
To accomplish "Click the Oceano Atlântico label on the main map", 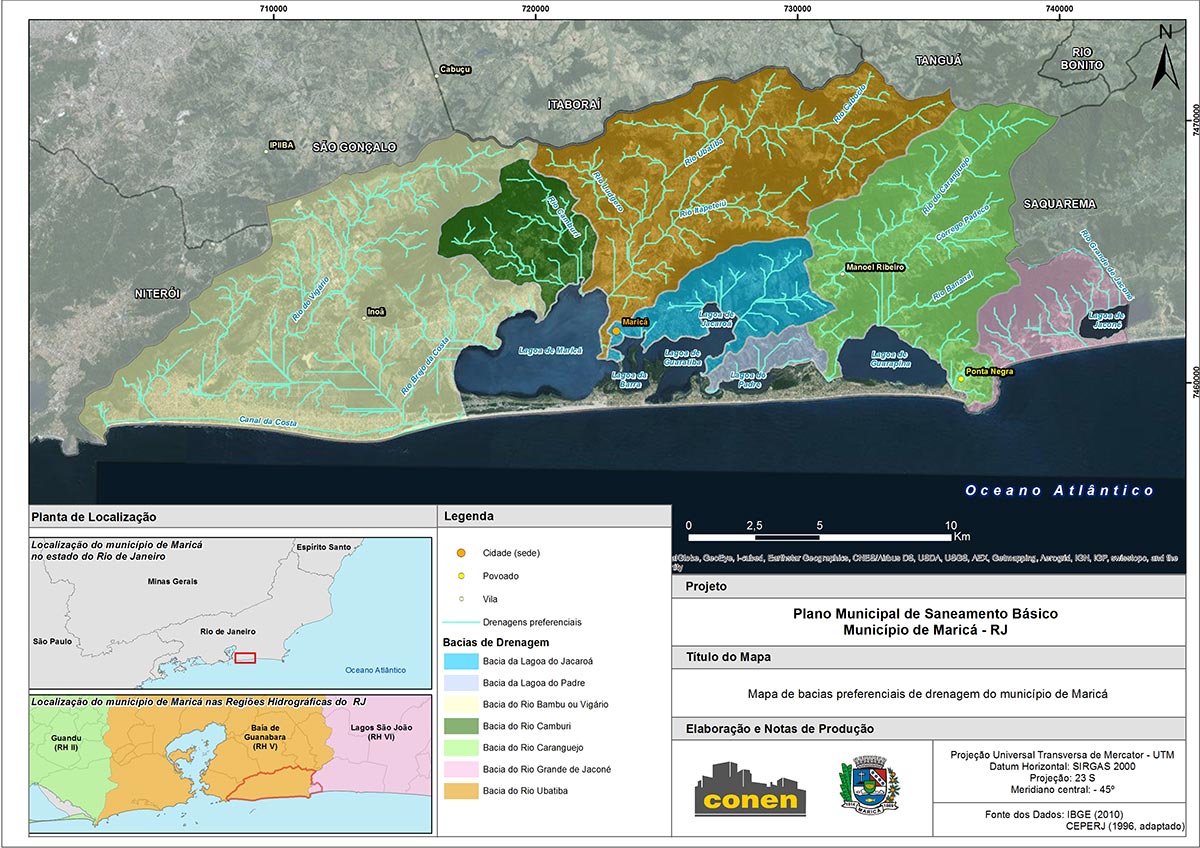I will pyautogui.click(x=1059, y=490).
